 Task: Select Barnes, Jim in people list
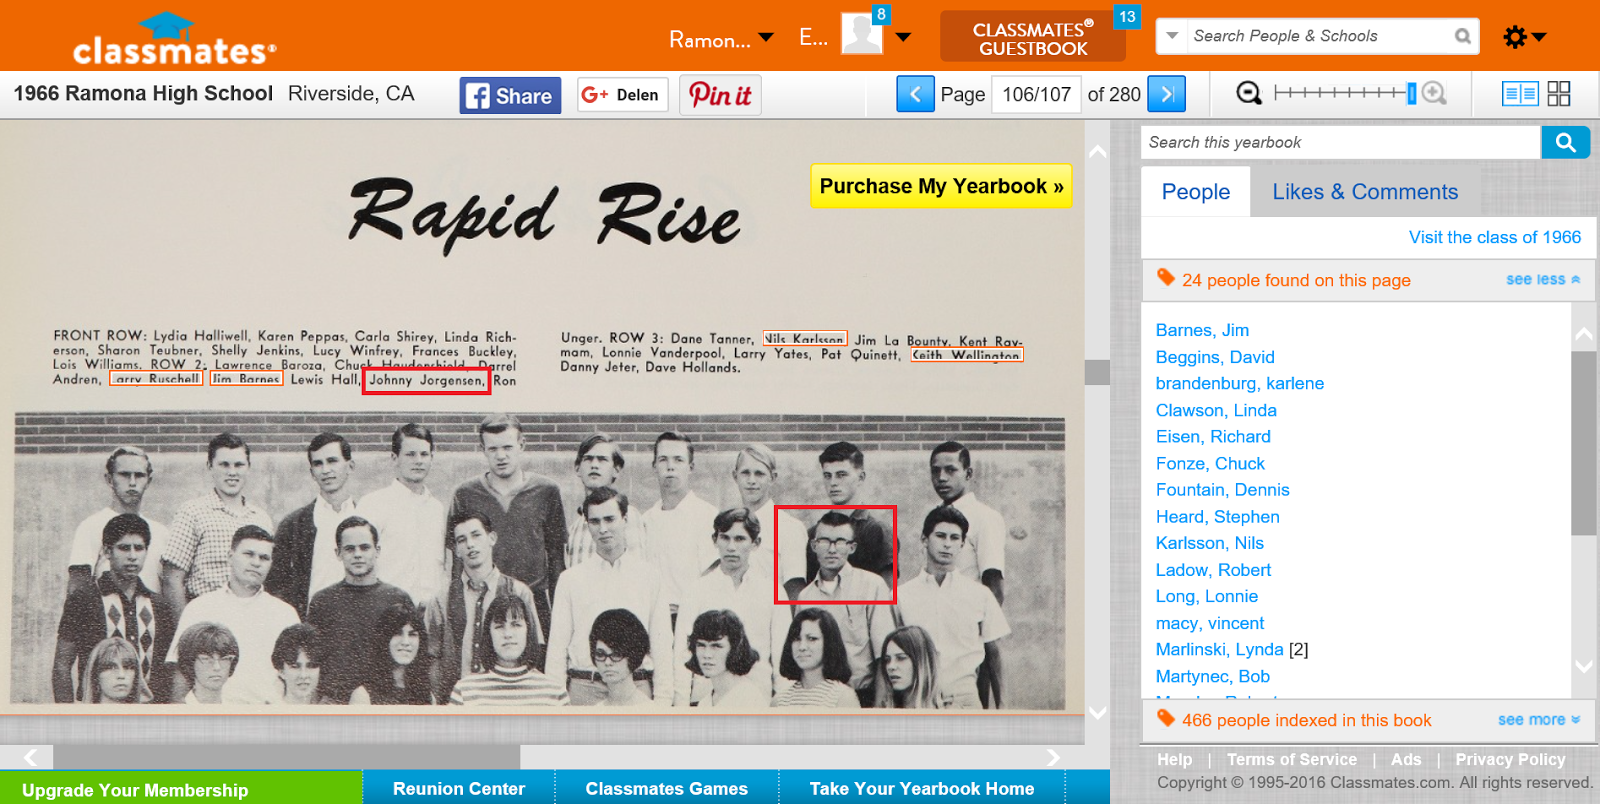1202,330
